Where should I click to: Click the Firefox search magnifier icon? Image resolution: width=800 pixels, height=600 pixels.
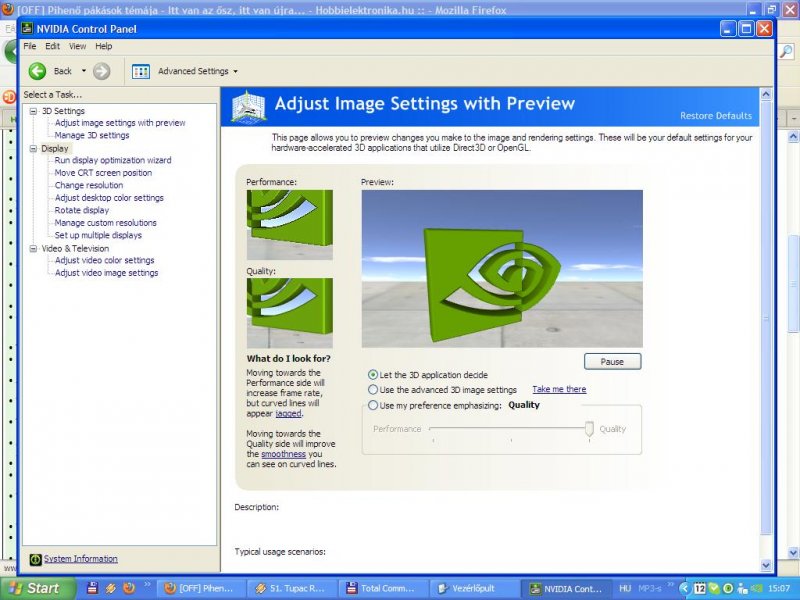point(786,51)
